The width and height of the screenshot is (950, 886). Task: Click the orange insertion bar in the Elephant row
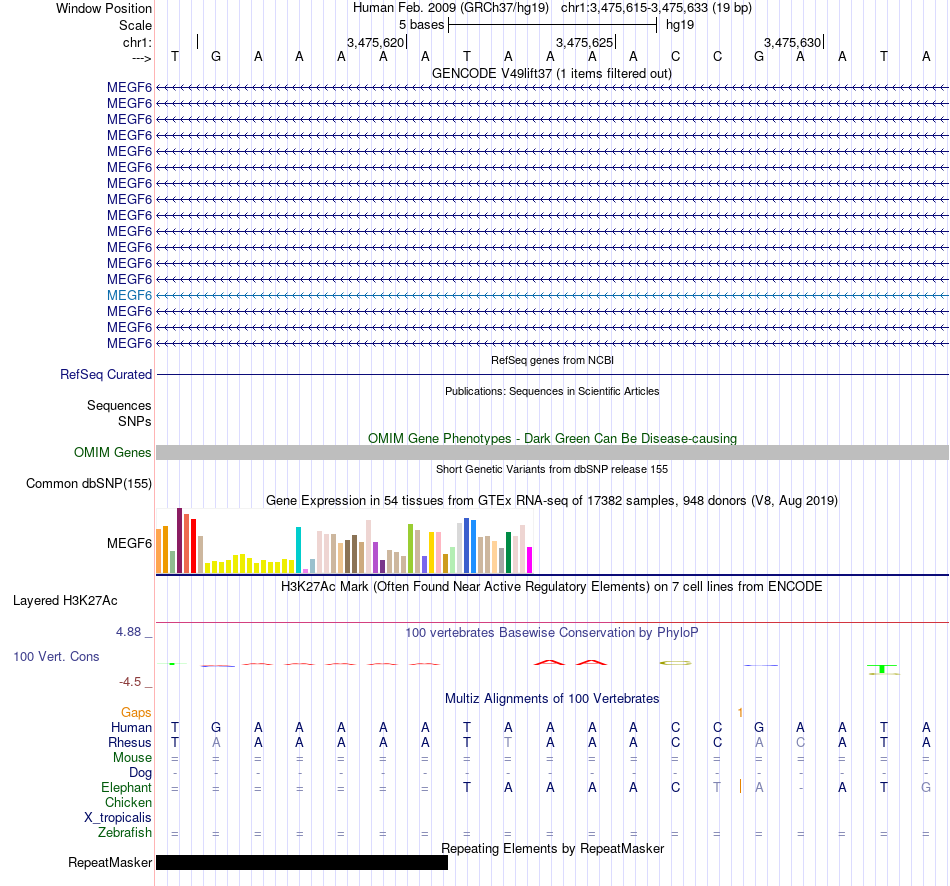740,787
